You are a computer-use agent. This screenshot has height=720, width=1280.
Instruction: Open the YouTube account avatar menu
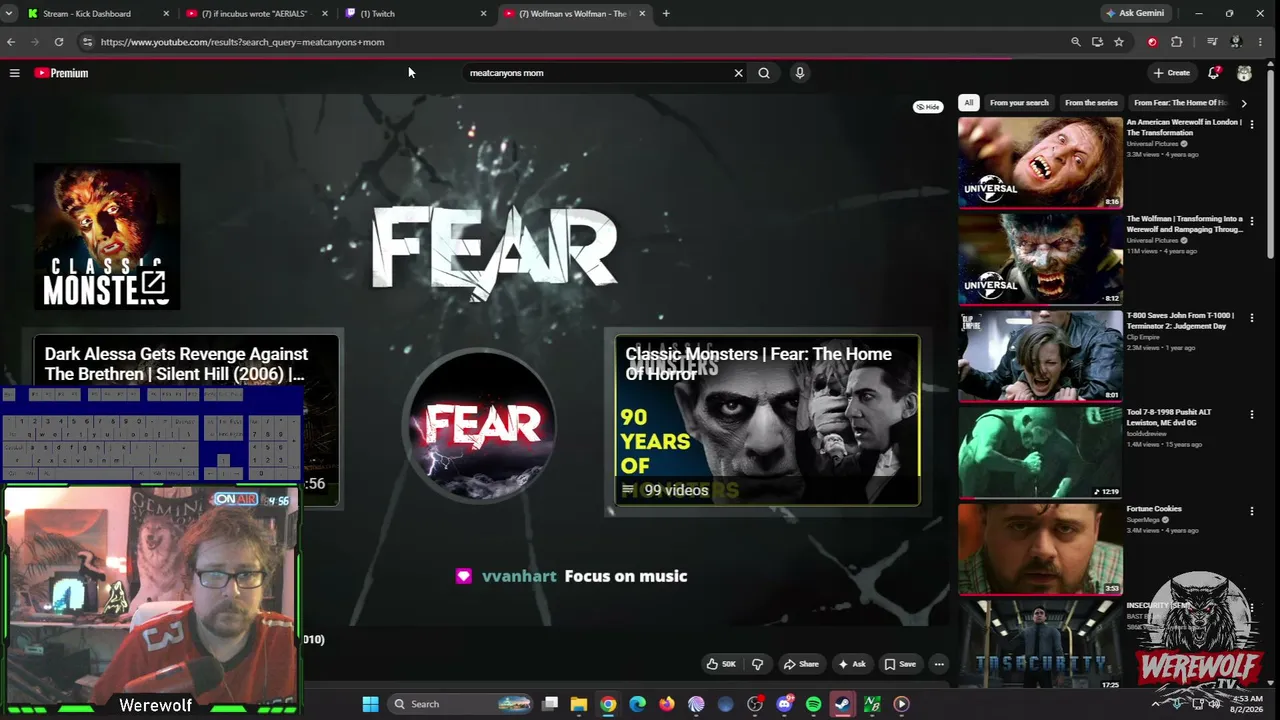(x=1244, y=73)
